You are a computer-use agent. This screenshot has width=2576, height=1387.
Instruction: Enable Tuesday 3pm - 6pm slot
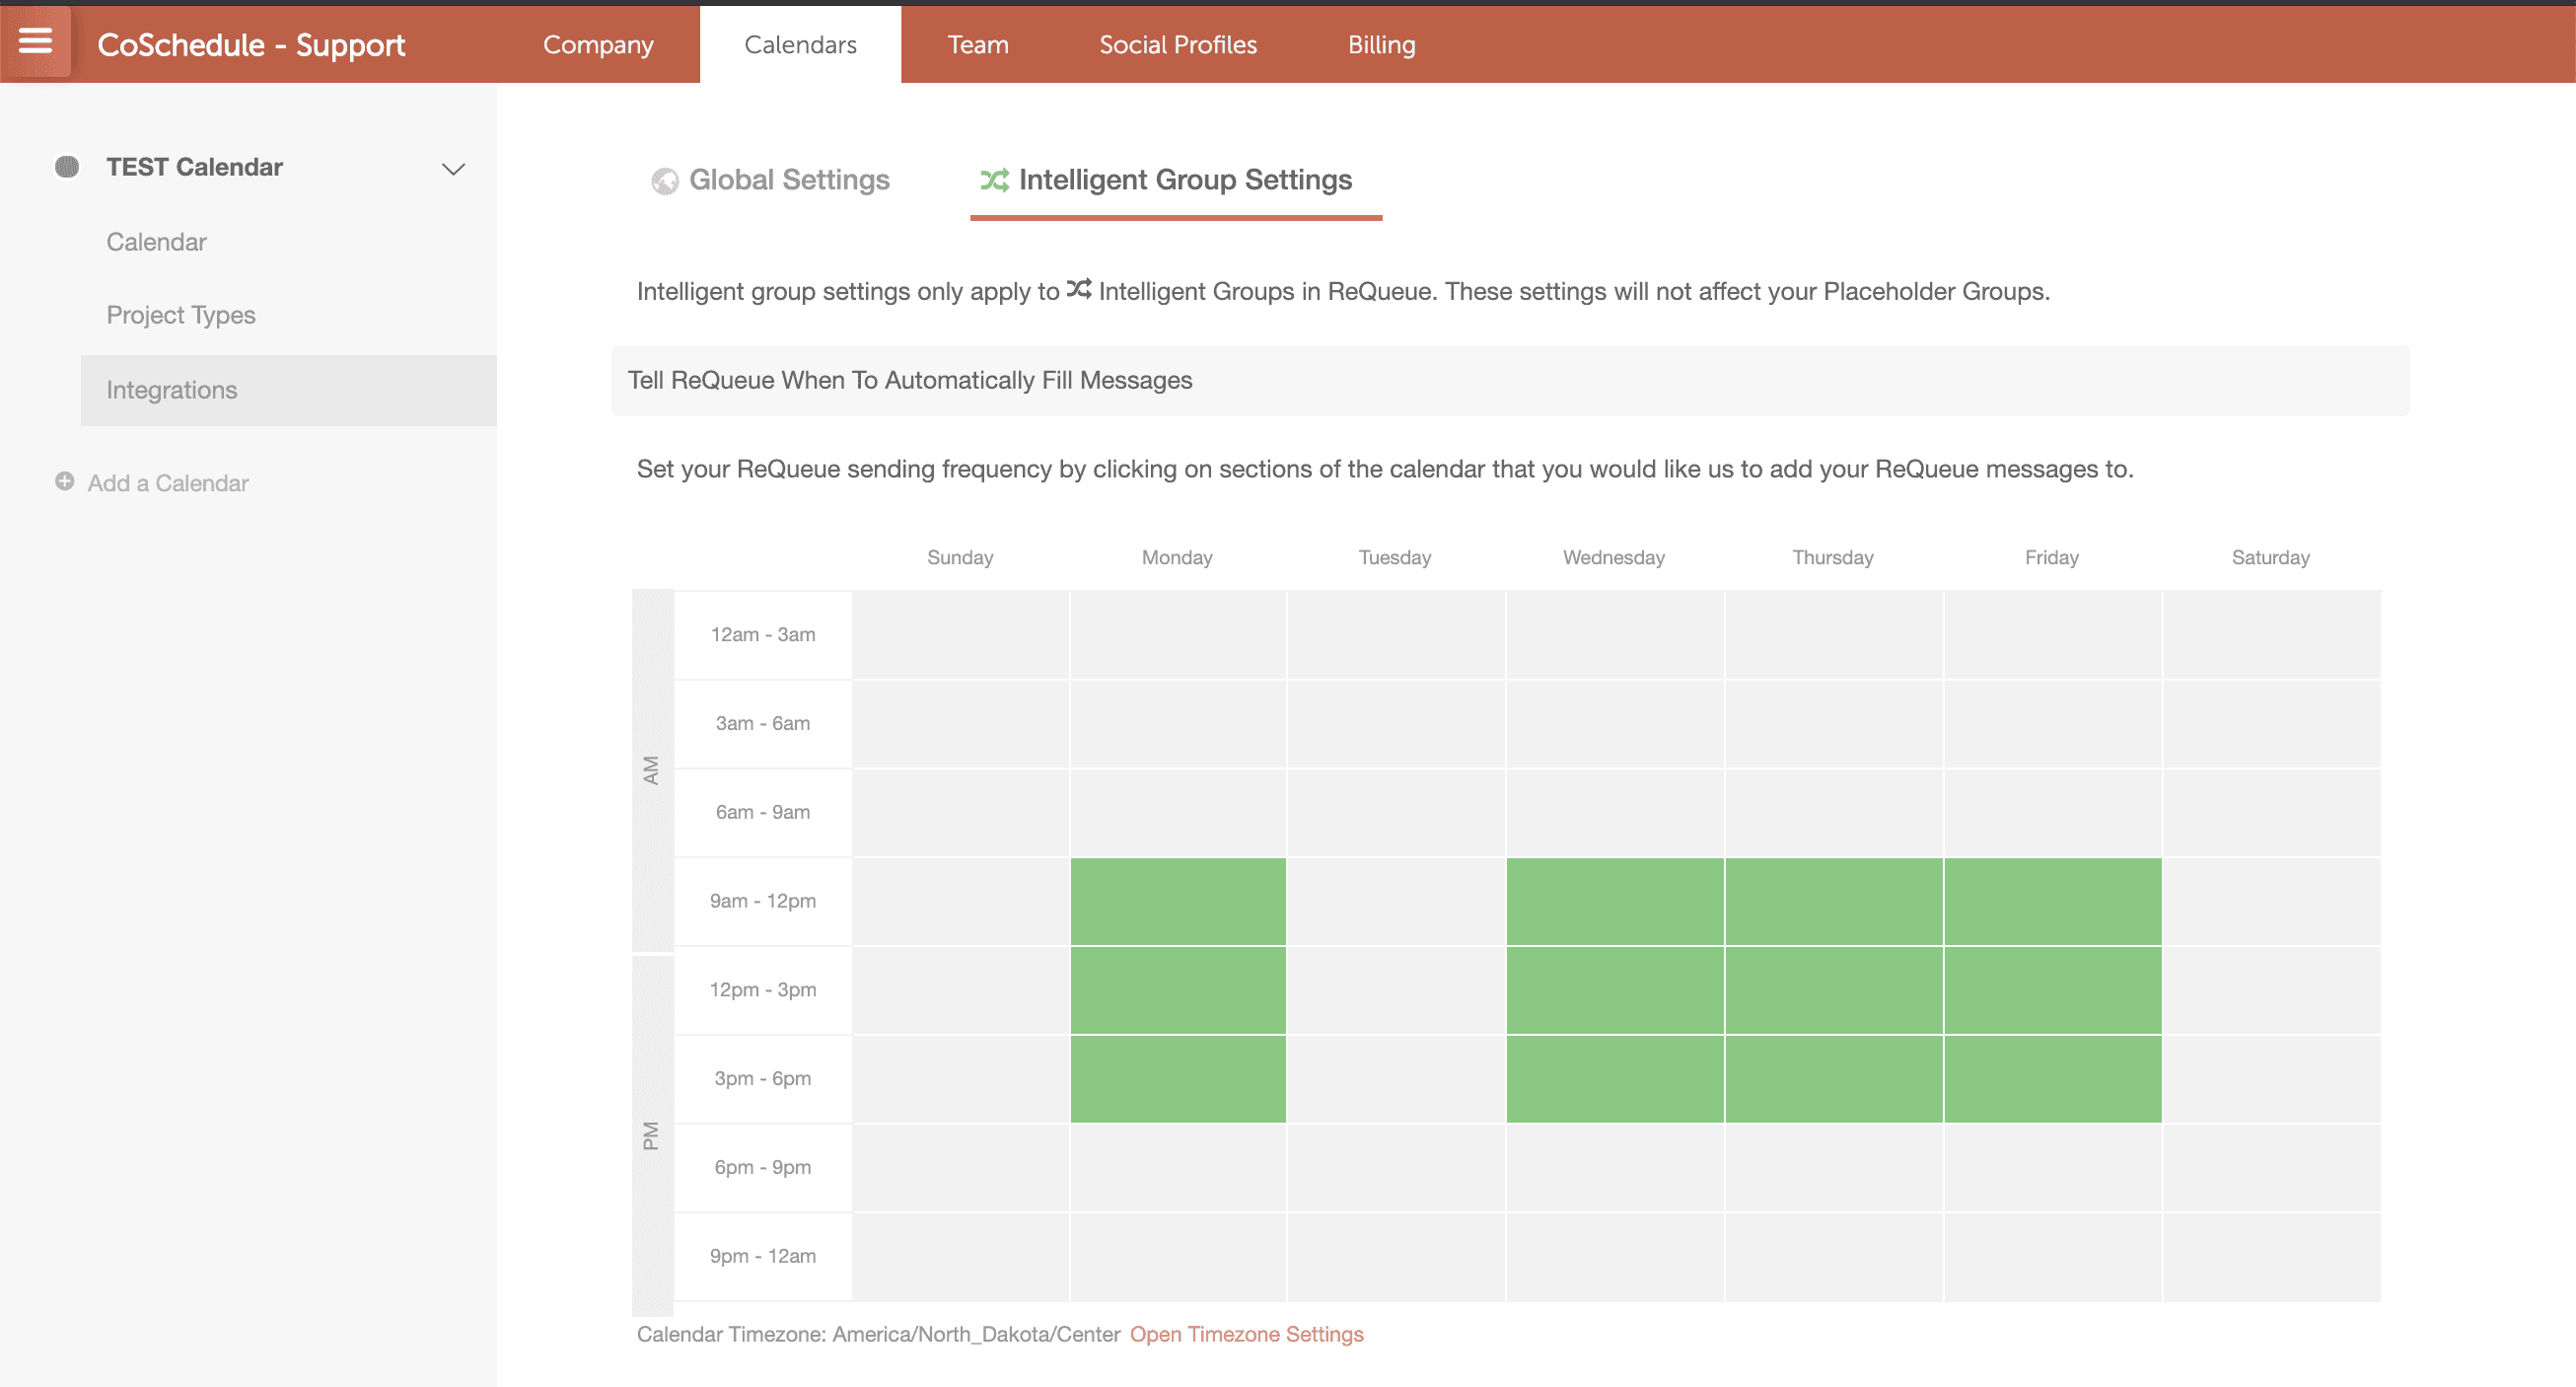point(1396,1079)
